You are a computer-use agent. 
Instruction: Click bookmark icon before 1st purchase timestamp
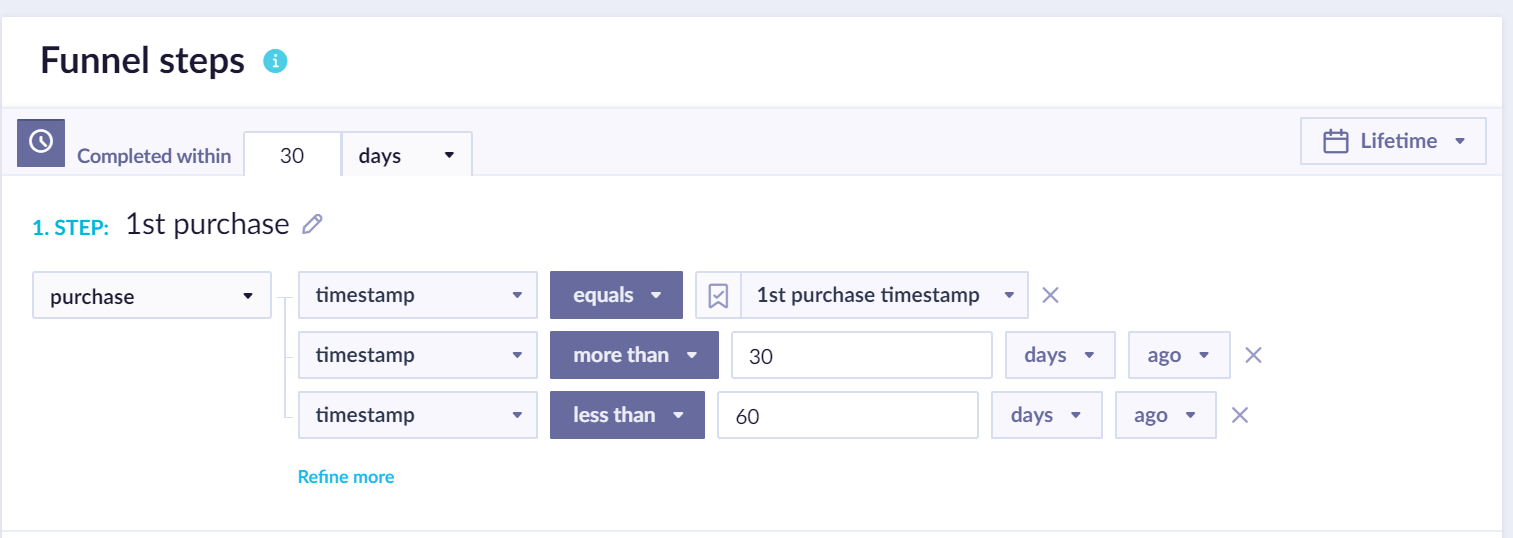click(718, 295)
